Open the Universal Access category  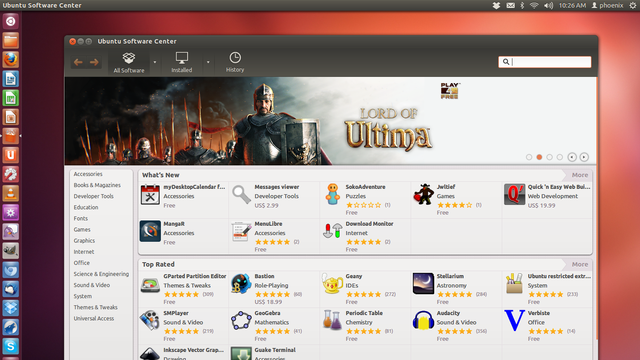(94, 318)
